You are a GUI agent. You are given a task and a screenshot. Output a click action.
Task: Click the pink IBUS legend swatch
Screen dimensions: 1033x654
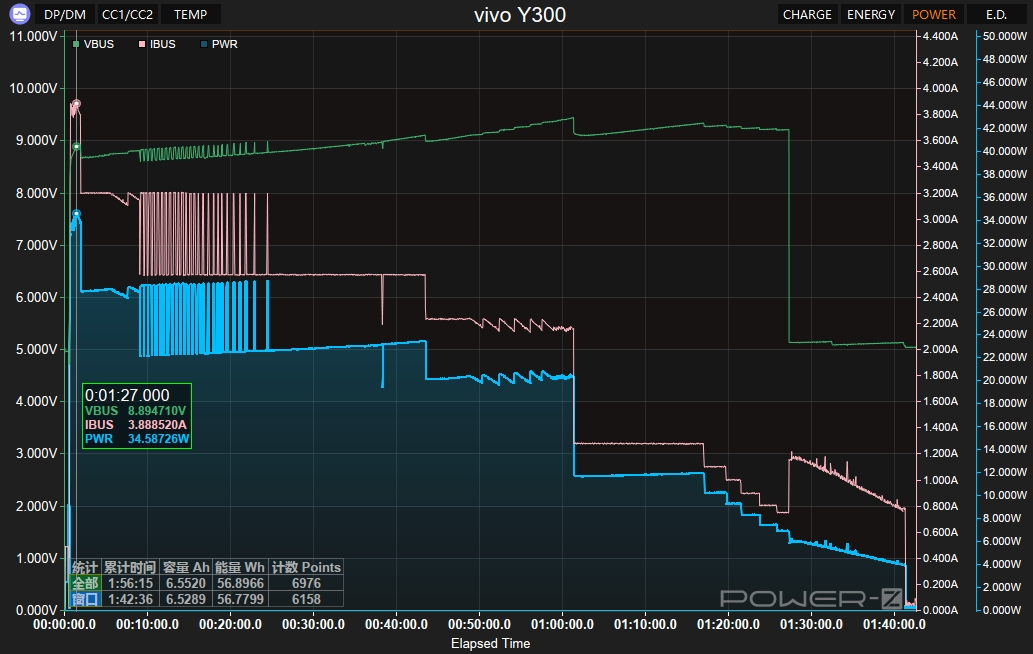coord(142,44)
